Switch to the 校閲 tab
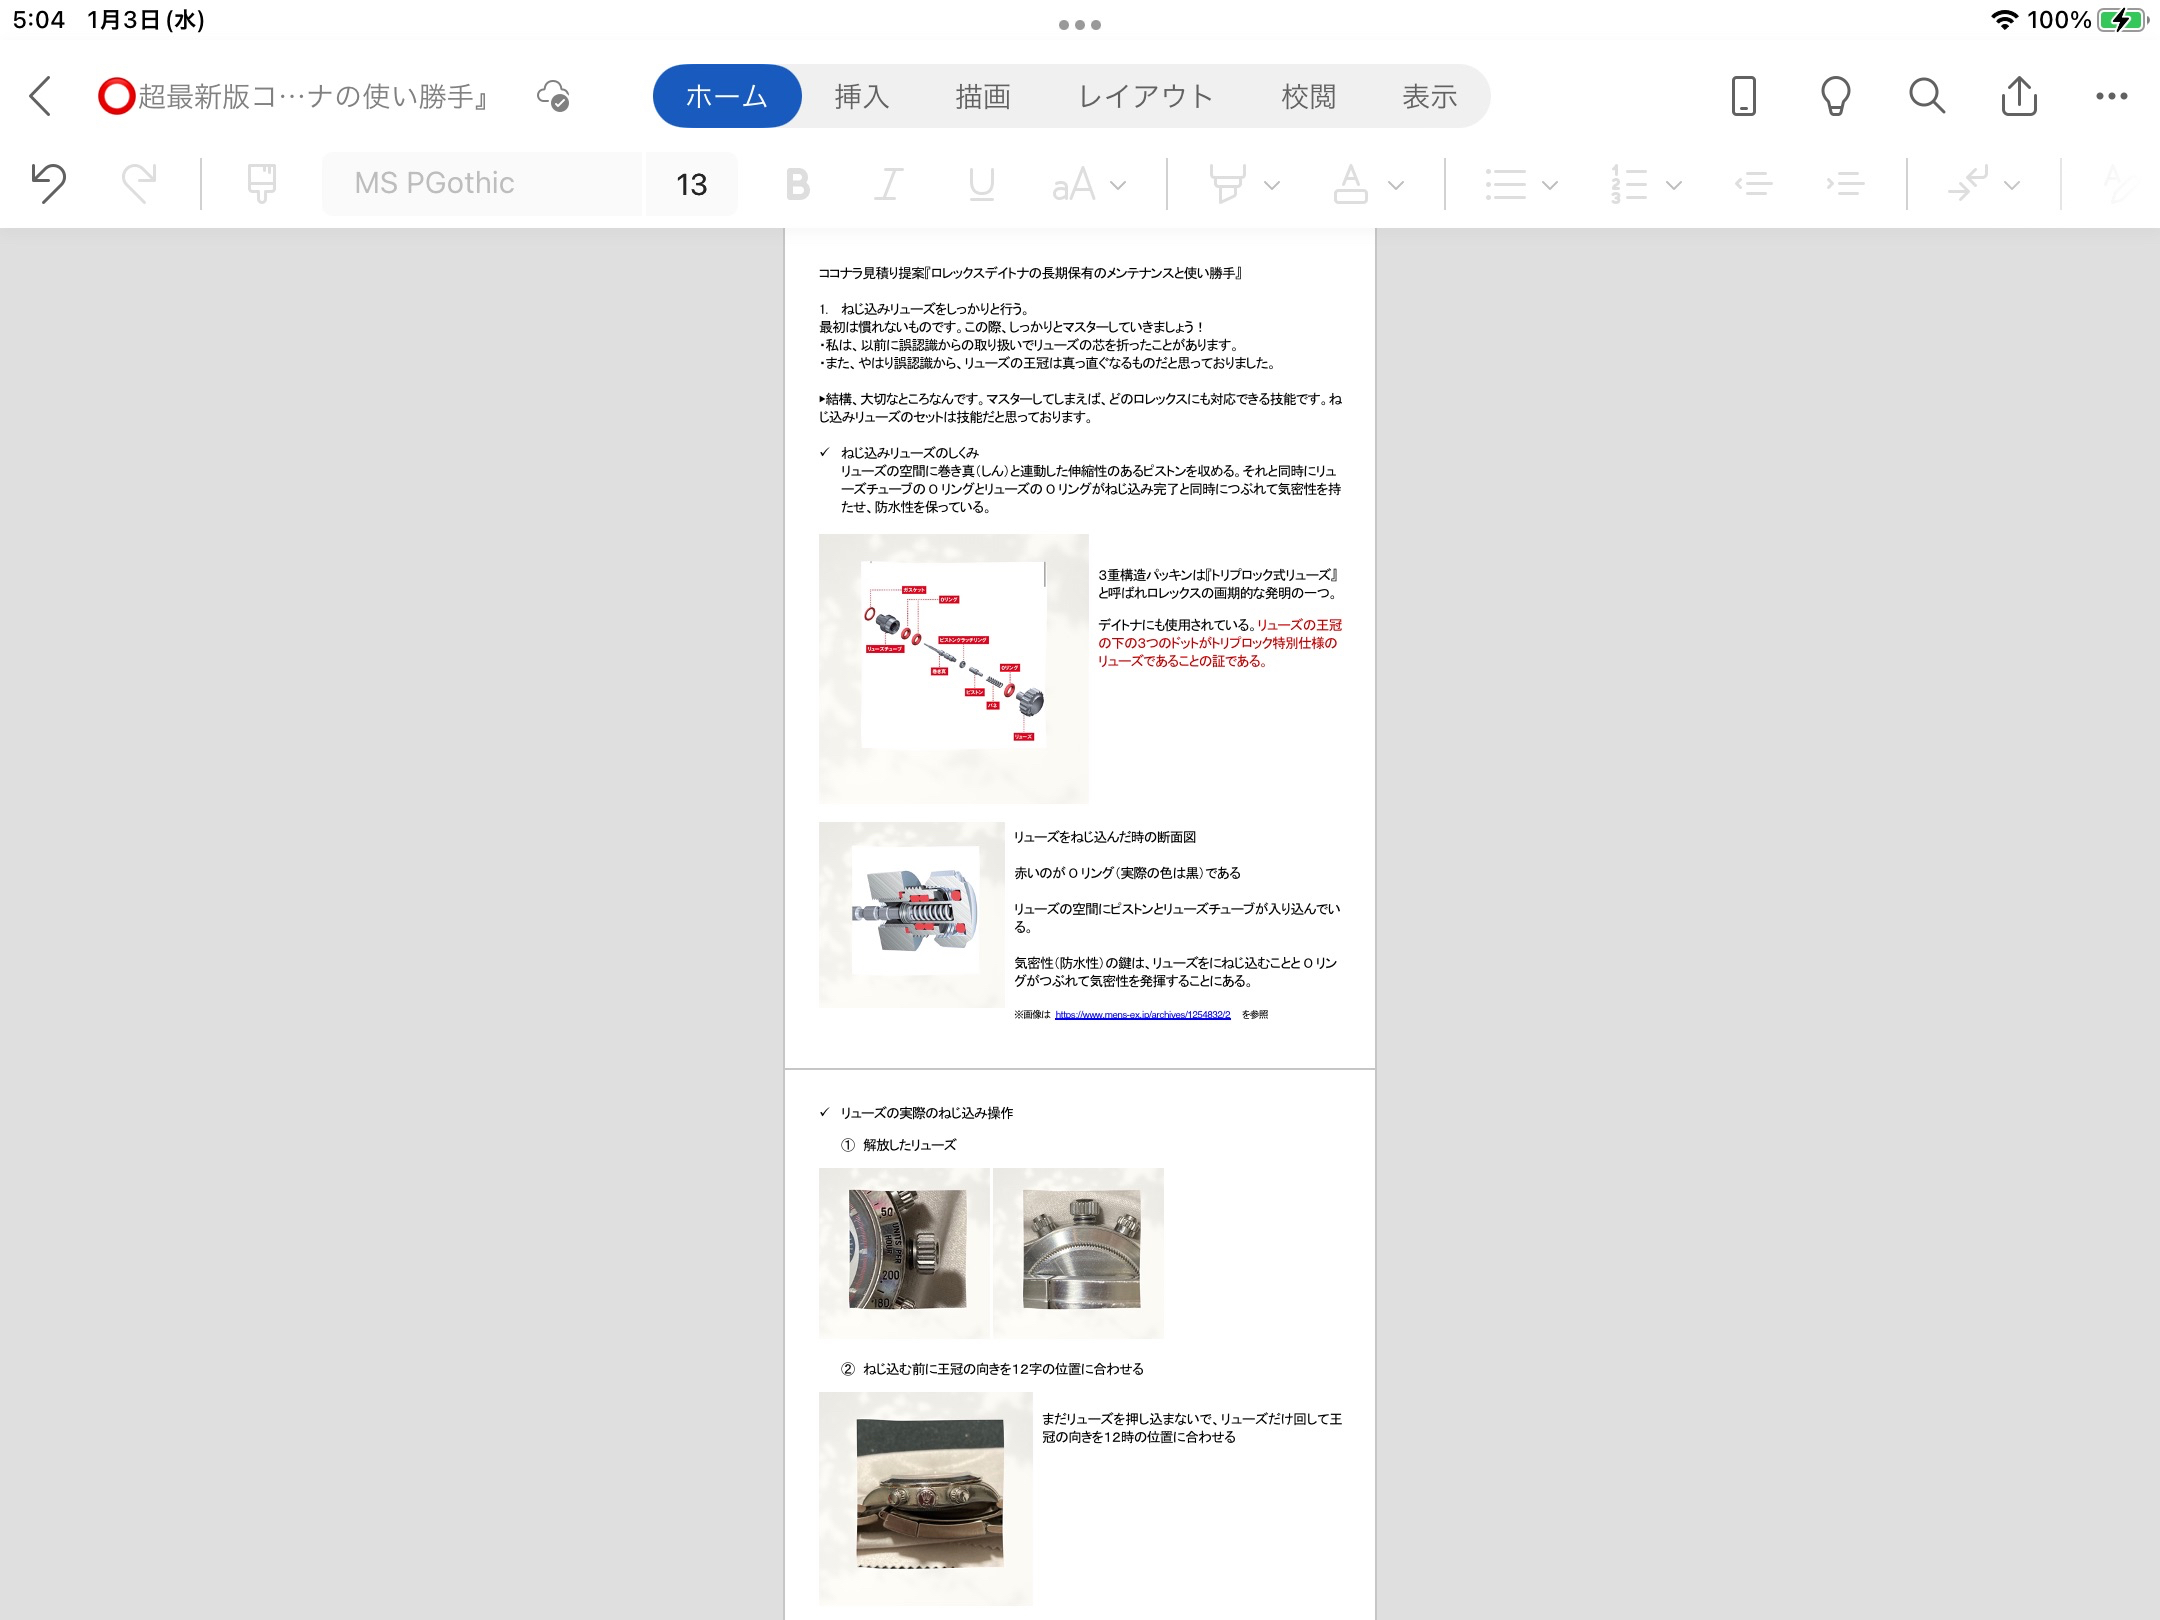The height and width of the screenshot is (1620, 2160). point(1308,96)
